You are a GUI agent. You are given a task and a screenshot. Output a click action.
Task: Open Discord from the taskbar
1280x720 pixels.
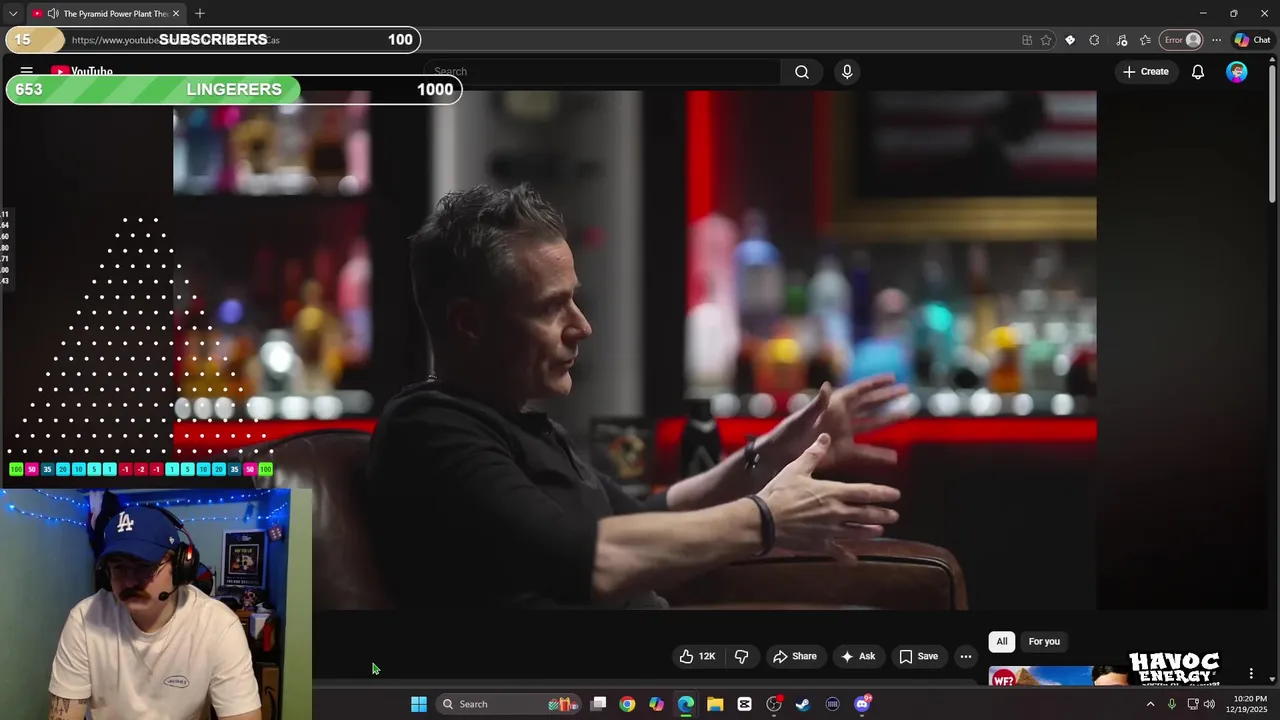click(x=862, y=704)
